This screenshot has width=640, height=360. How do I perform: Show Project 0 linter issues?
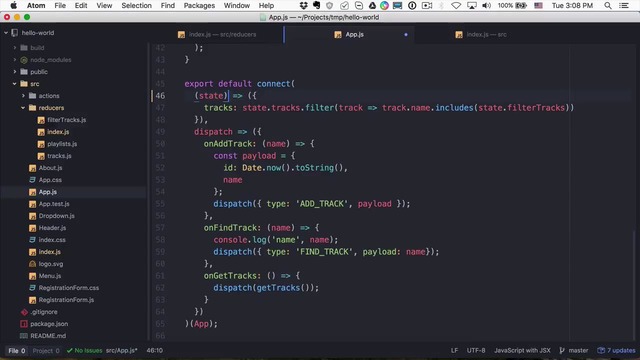coord(46,350)
